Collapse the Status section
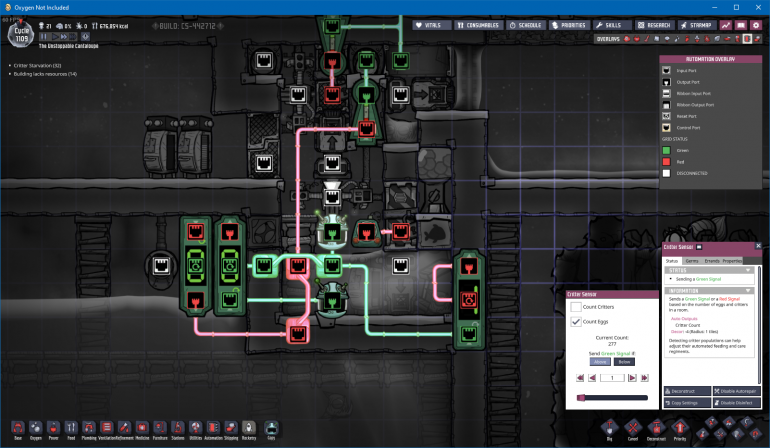The image size is (770, 448). (748, 270)
